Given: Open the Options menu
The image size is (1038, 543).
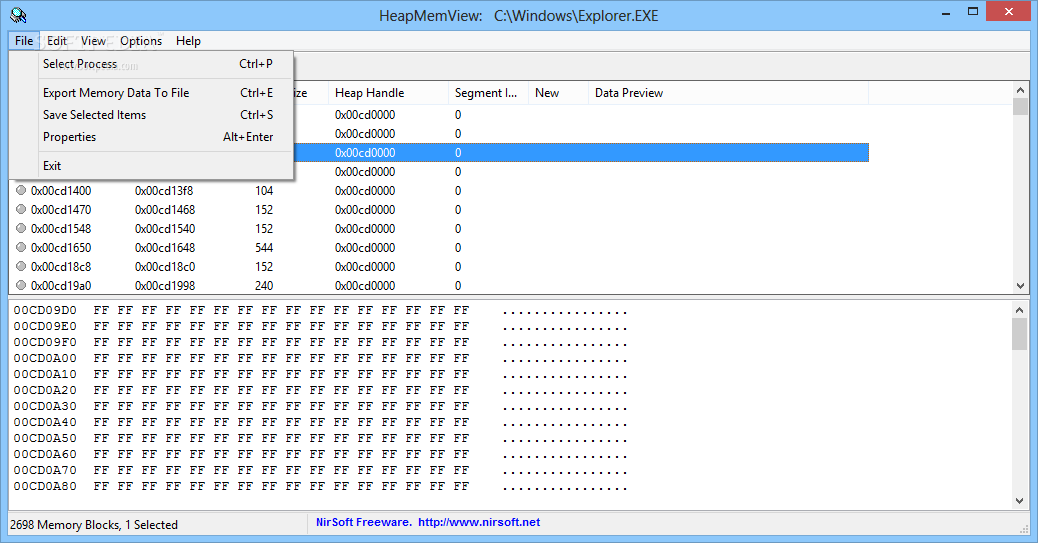Looking at the screenshot, I should [141, 40].
